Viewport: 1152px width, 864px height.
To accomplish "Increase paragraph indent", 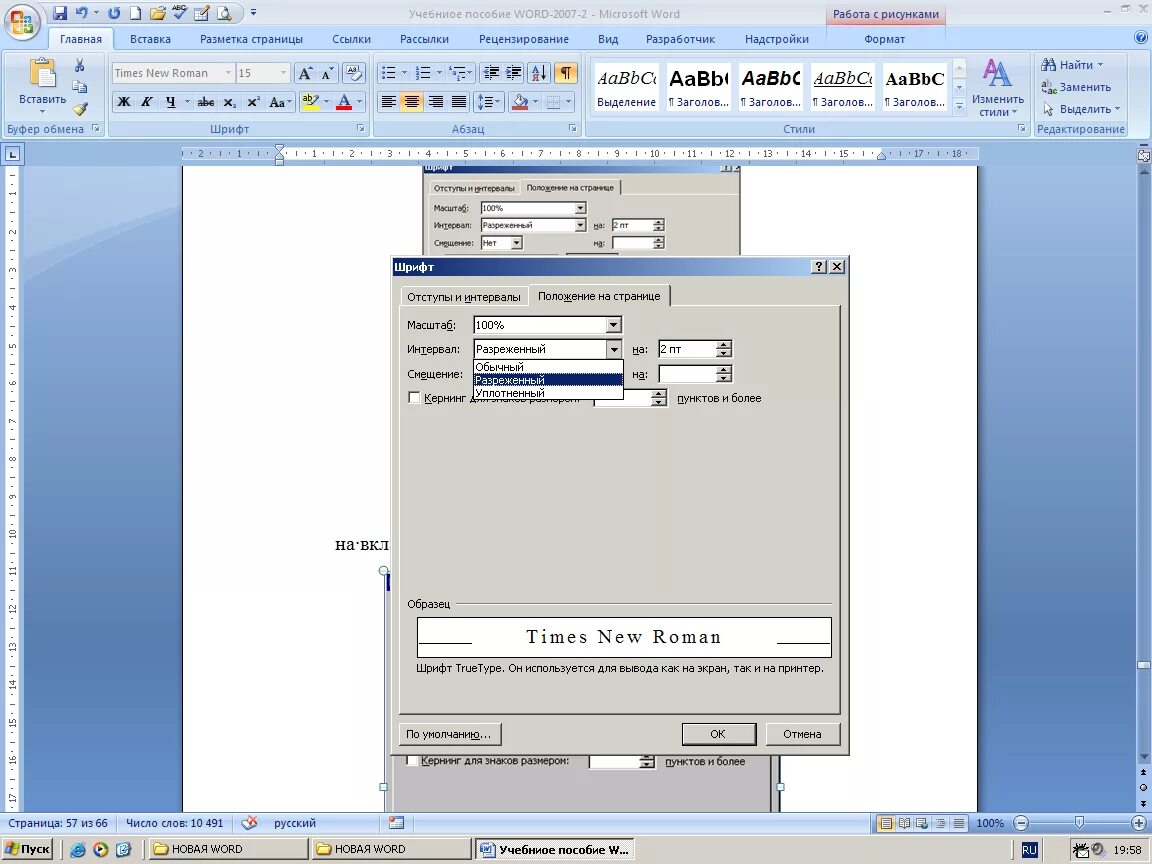I will pyautogui.click(x=514, y=73).
